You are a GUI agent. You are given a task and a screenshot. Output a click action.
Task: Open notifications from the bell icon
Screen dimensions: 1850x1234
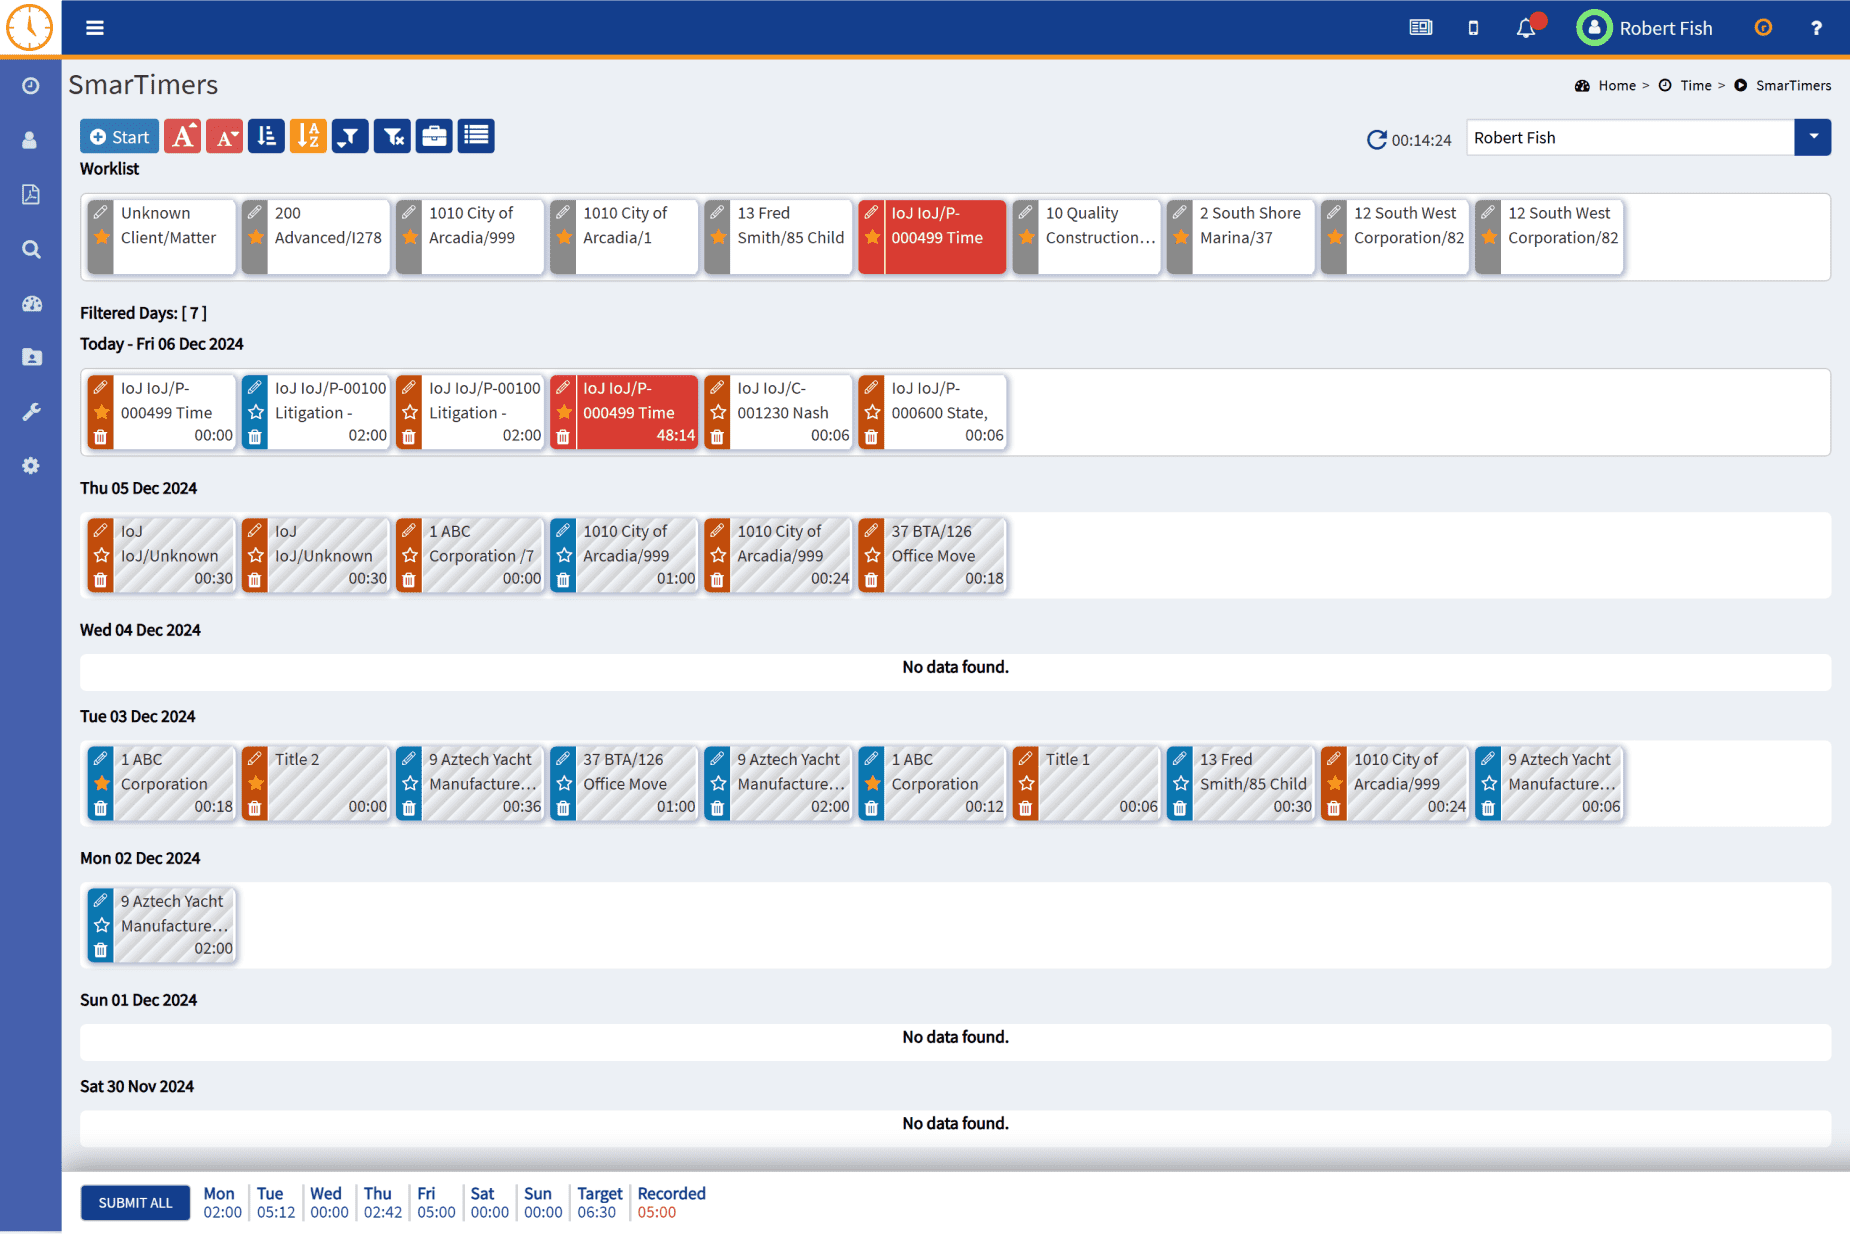[x=1525, y=28]
